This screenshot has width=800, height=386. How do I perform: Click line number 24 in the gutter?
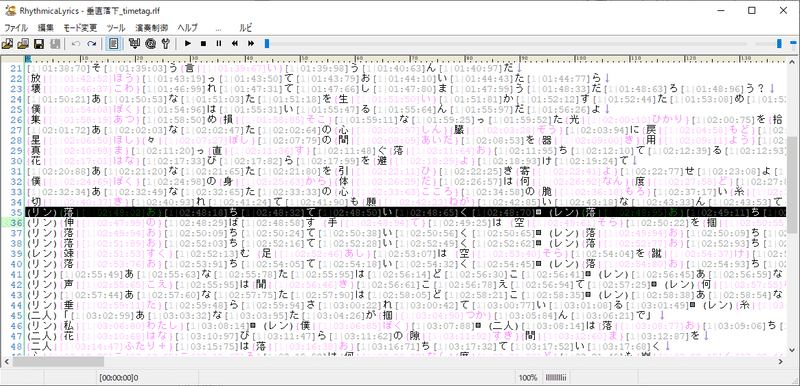16,98
